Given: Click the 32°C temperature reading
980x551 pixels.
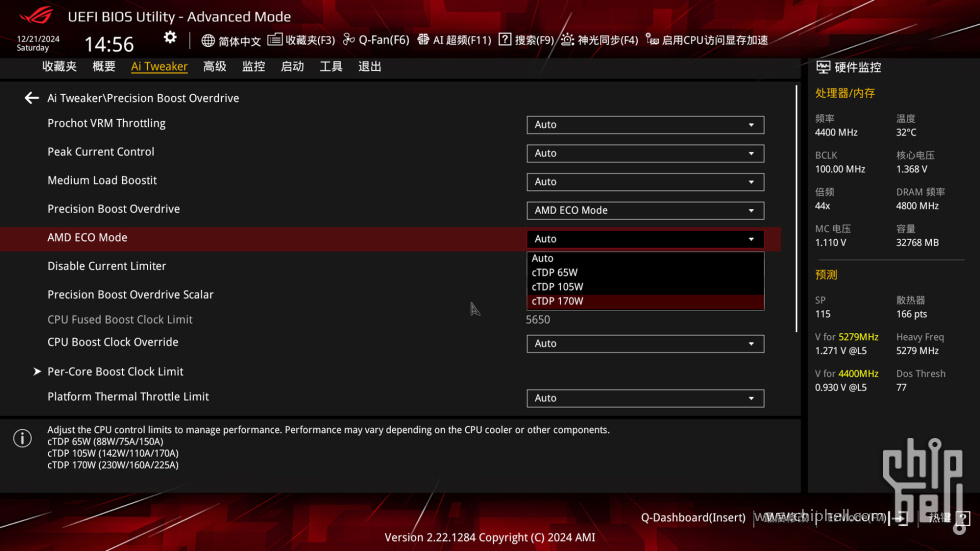Looking at the screenshot, I should (906, 132).
